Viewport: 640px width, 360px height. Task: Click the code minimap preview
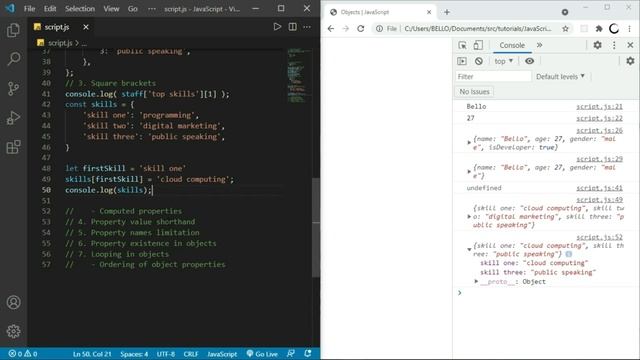298,76
